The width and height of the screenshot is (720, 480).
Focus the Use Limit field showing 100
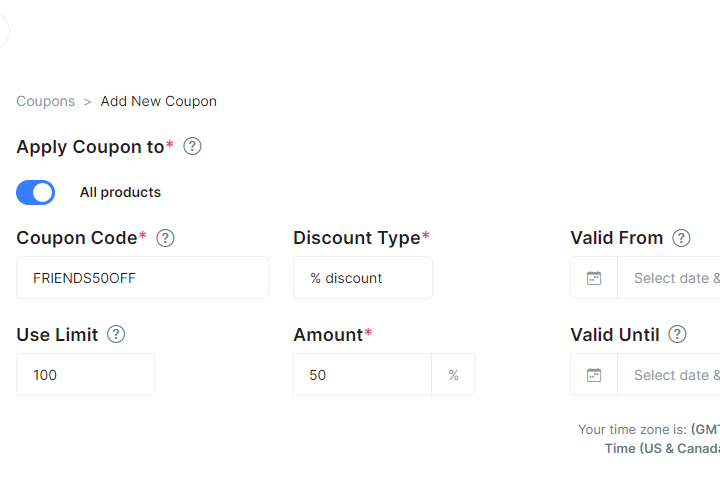click(x=85, y=375)
